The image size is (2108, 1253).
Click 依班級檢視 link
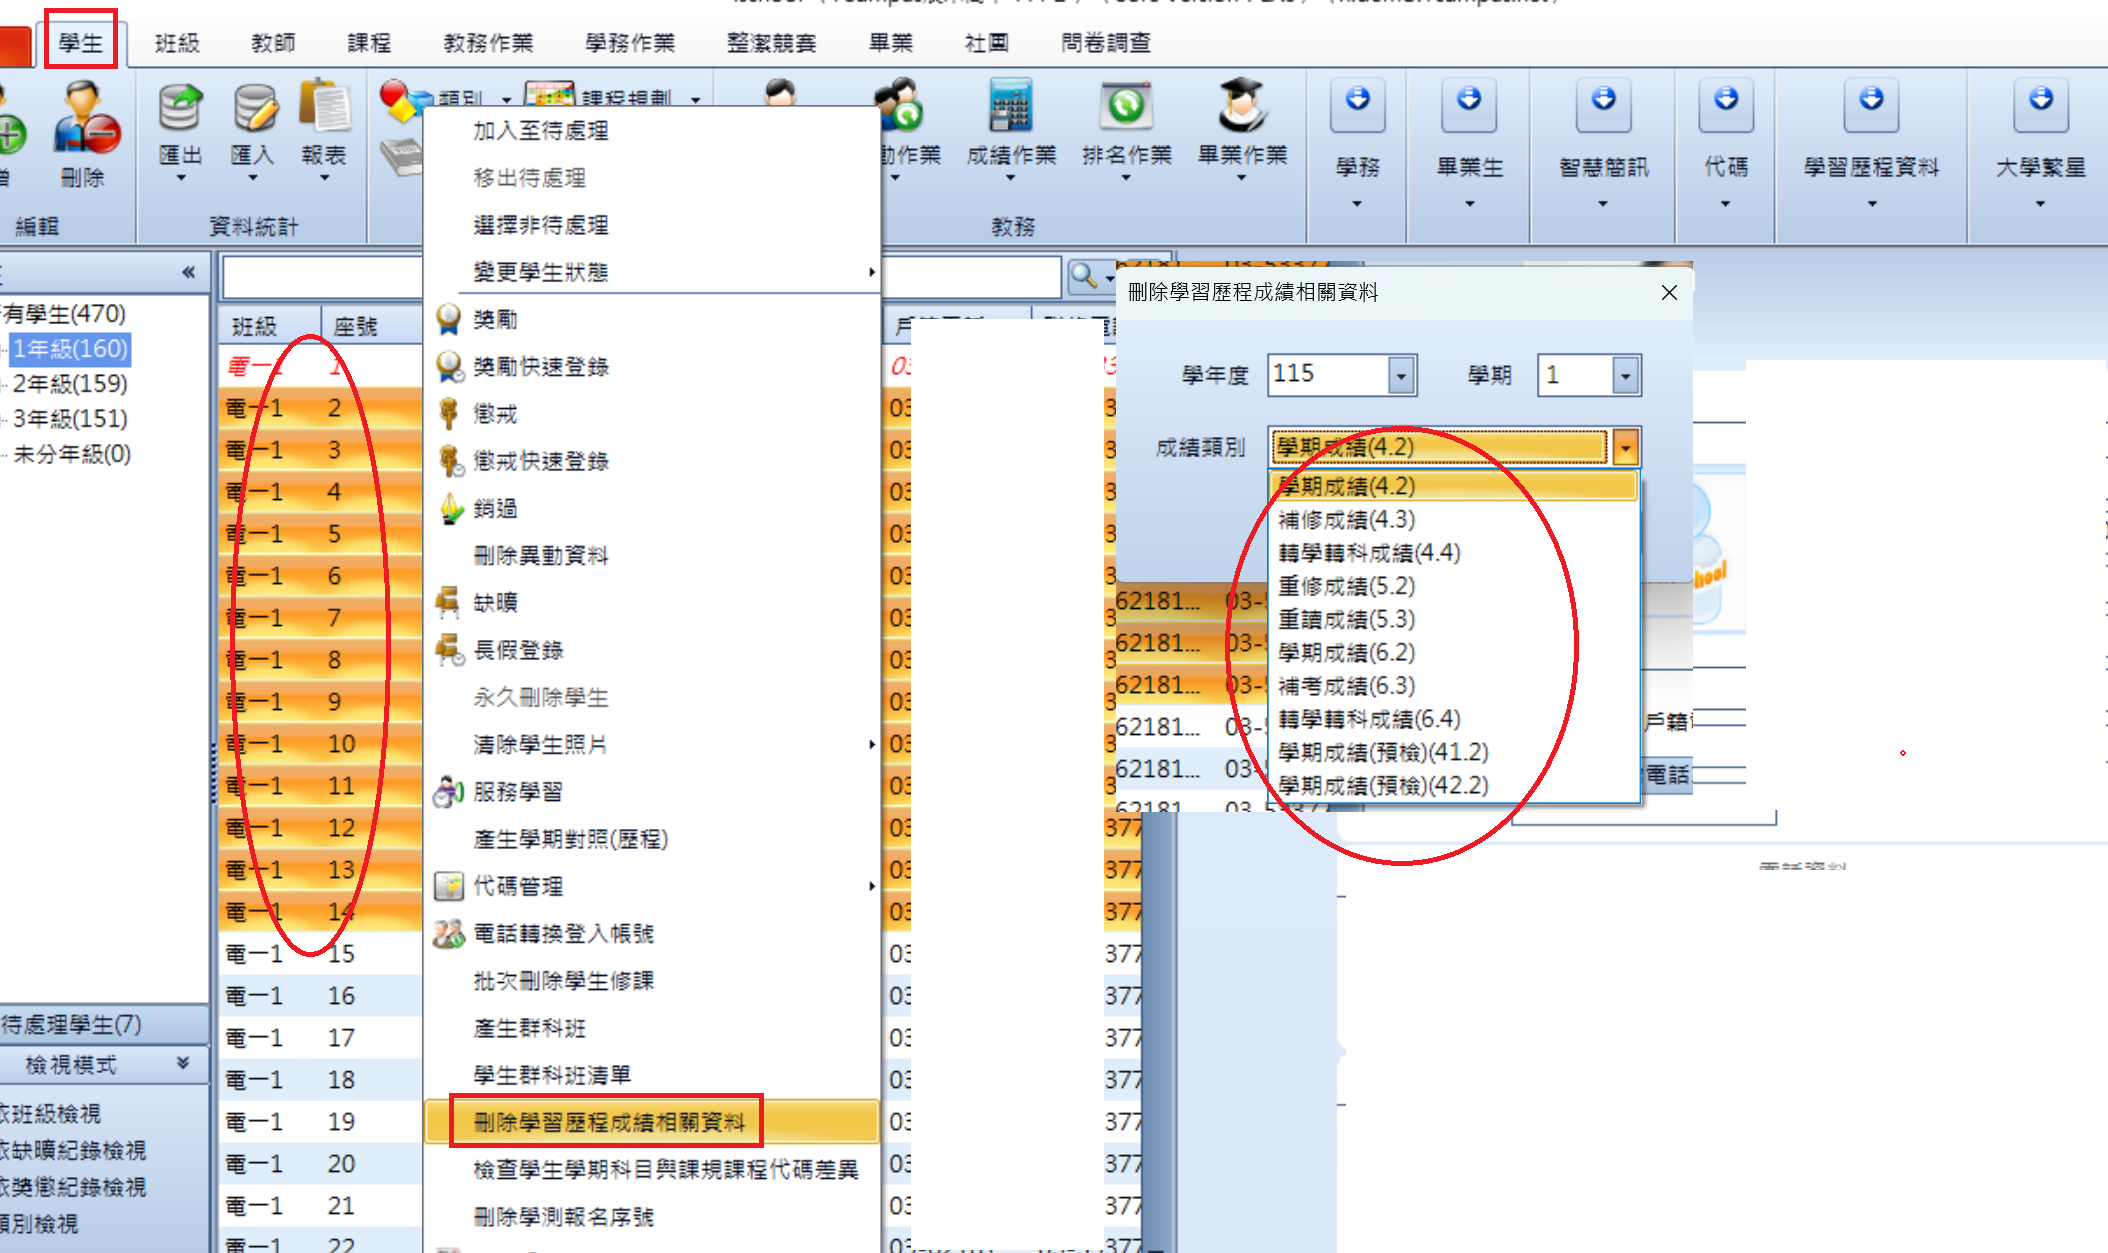coord(52,1113)
